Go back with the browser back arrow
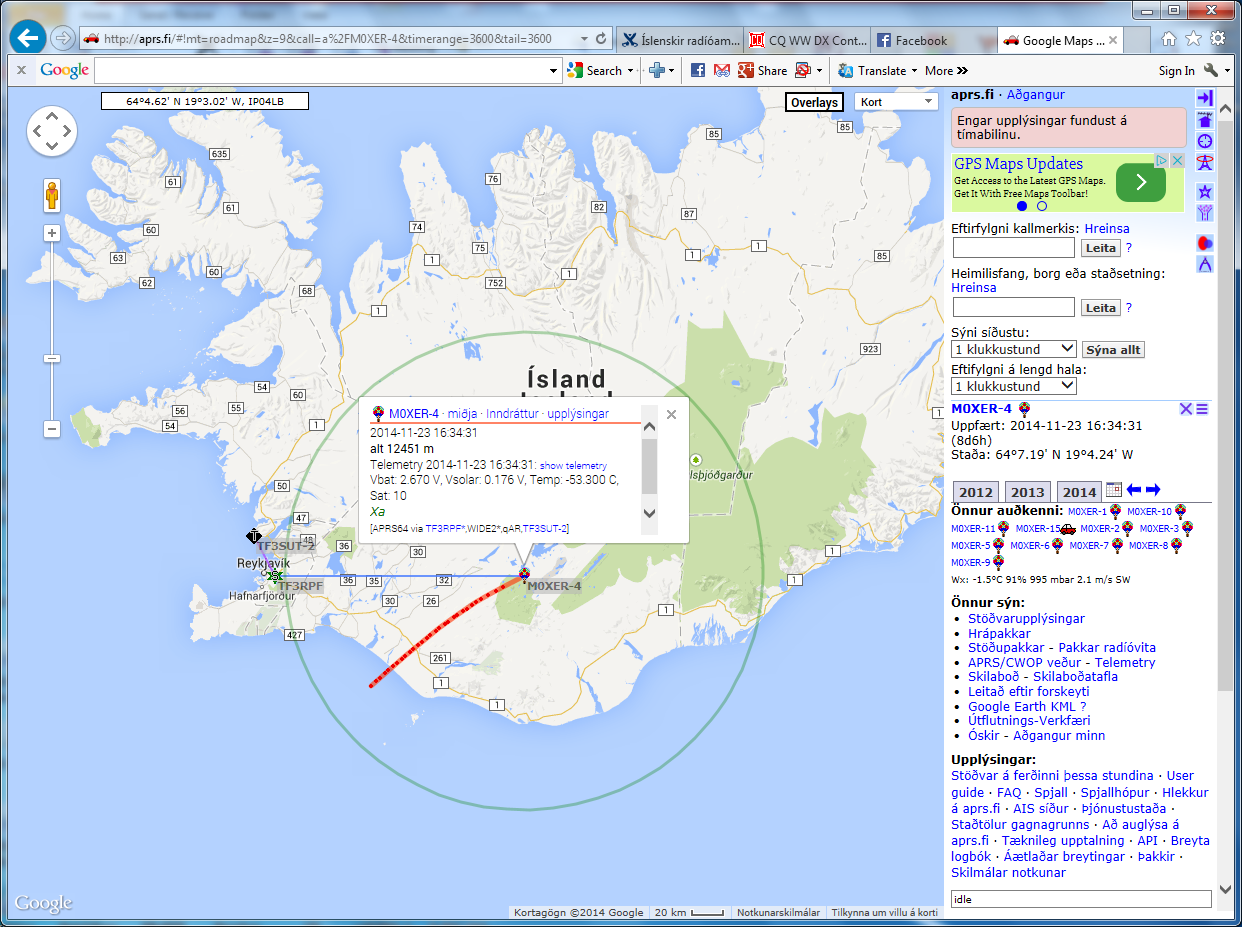This screenshot has width=1242, height=927. (28, 39)
